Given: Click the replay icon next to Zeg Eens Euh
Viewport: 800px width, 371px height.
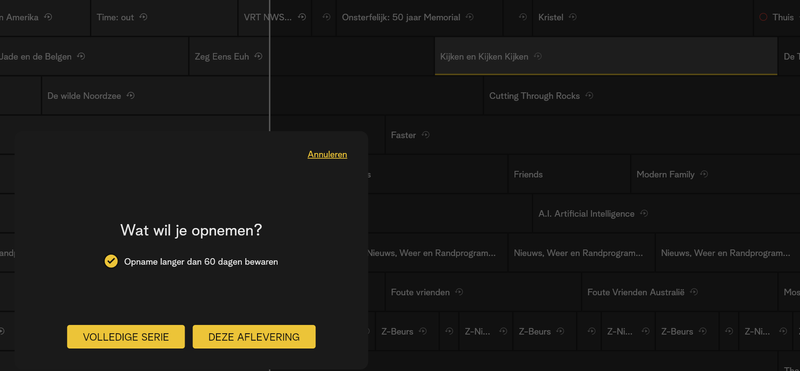Looking at the screenshot, I should click(x=259, y=56).
